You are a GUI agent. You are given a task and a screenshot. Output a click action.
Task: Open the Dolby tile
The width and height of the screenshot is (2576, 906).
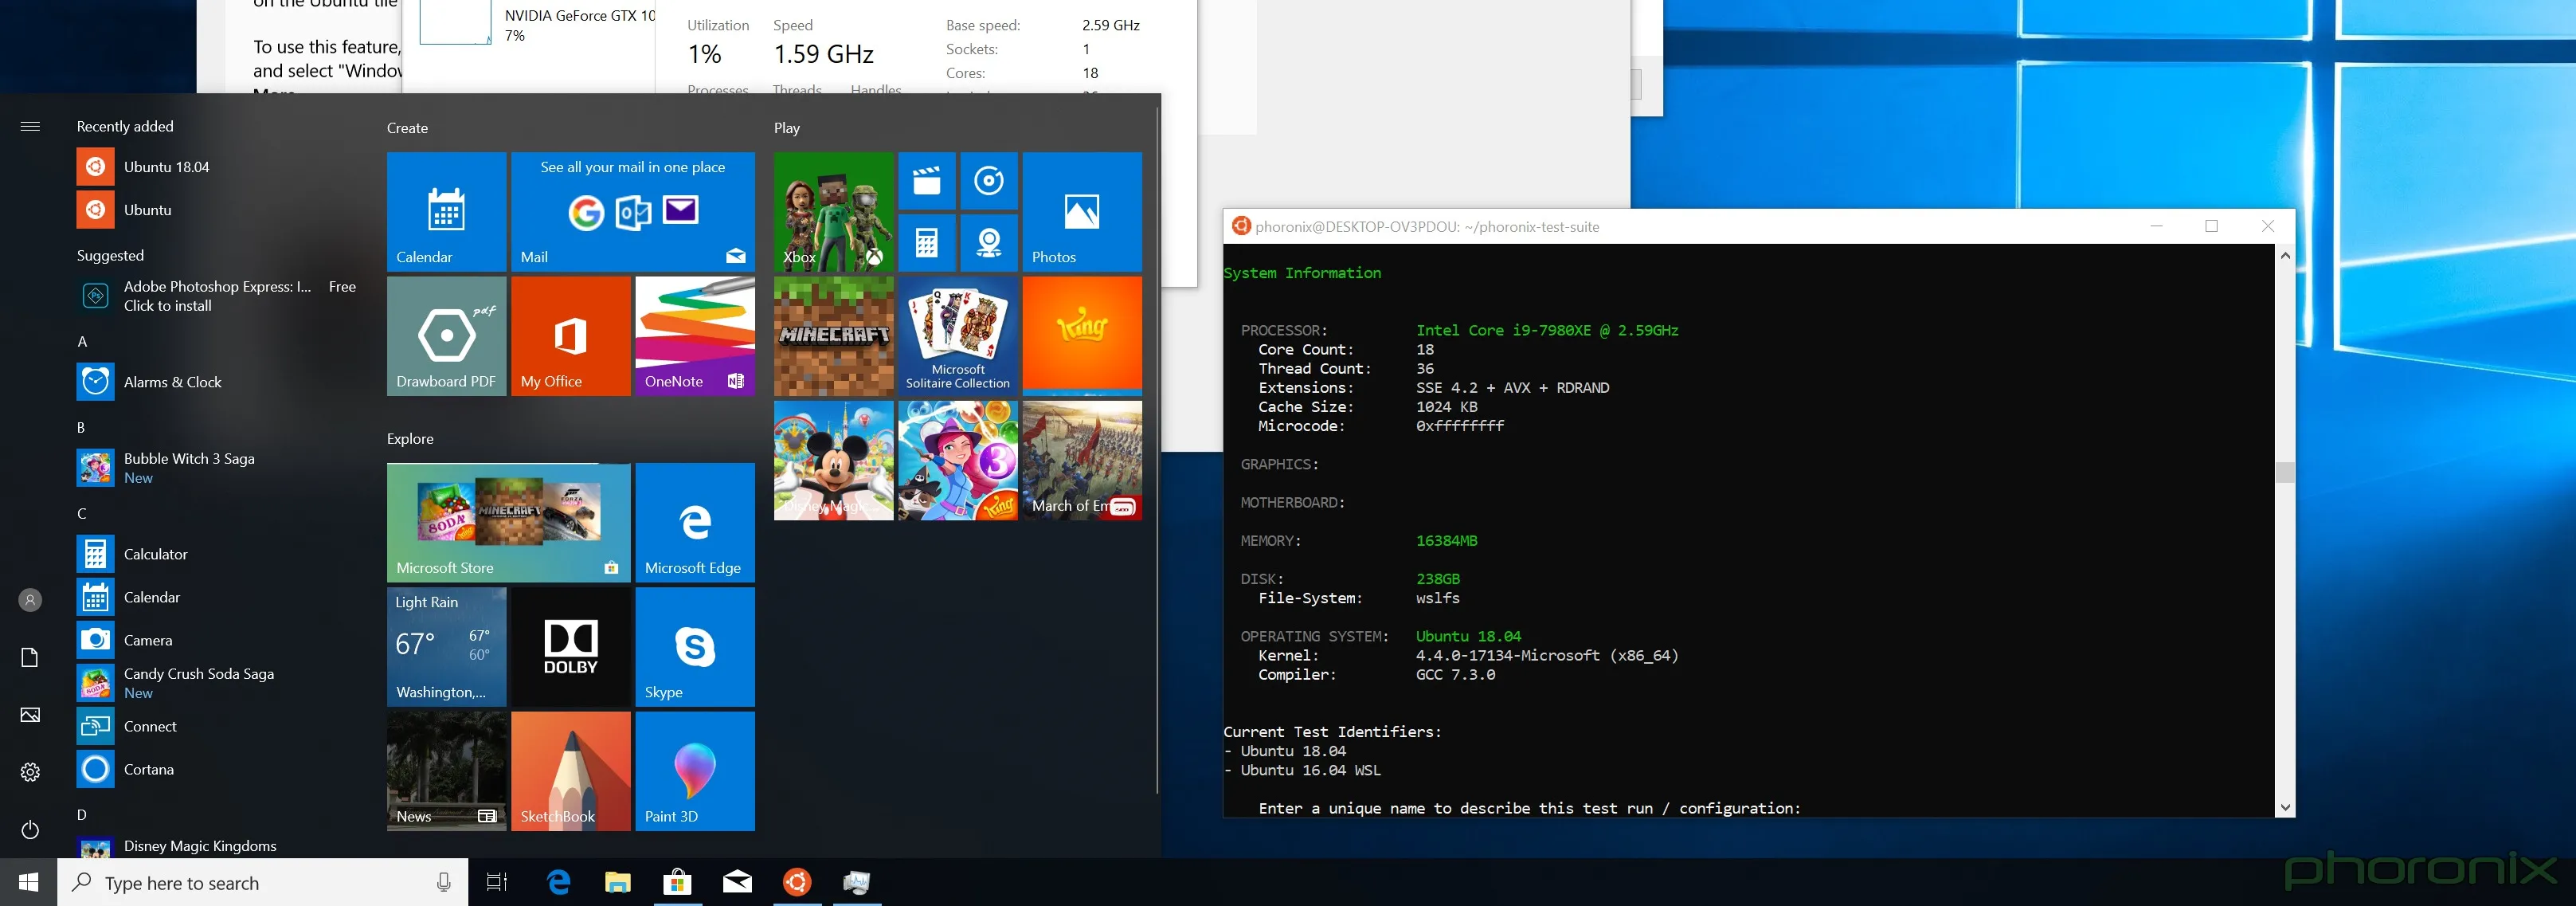point(571,647)
